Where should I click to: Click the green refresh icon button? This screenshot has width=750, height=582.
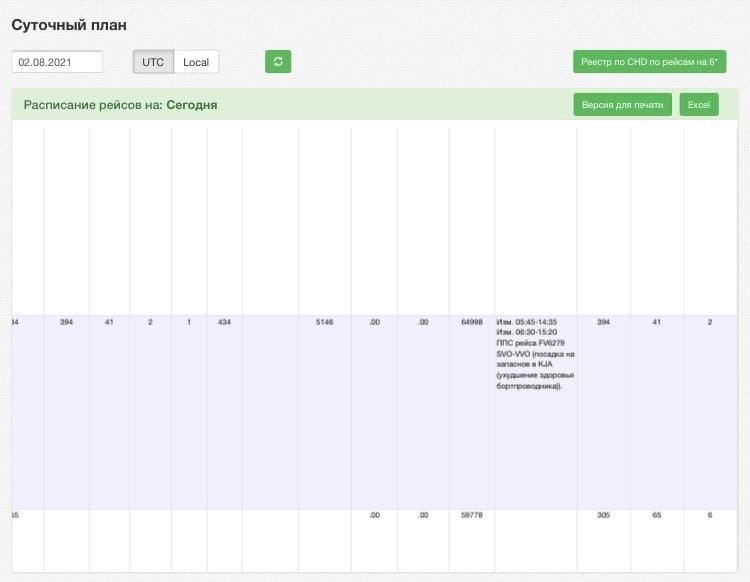click(x=278, y=62)
